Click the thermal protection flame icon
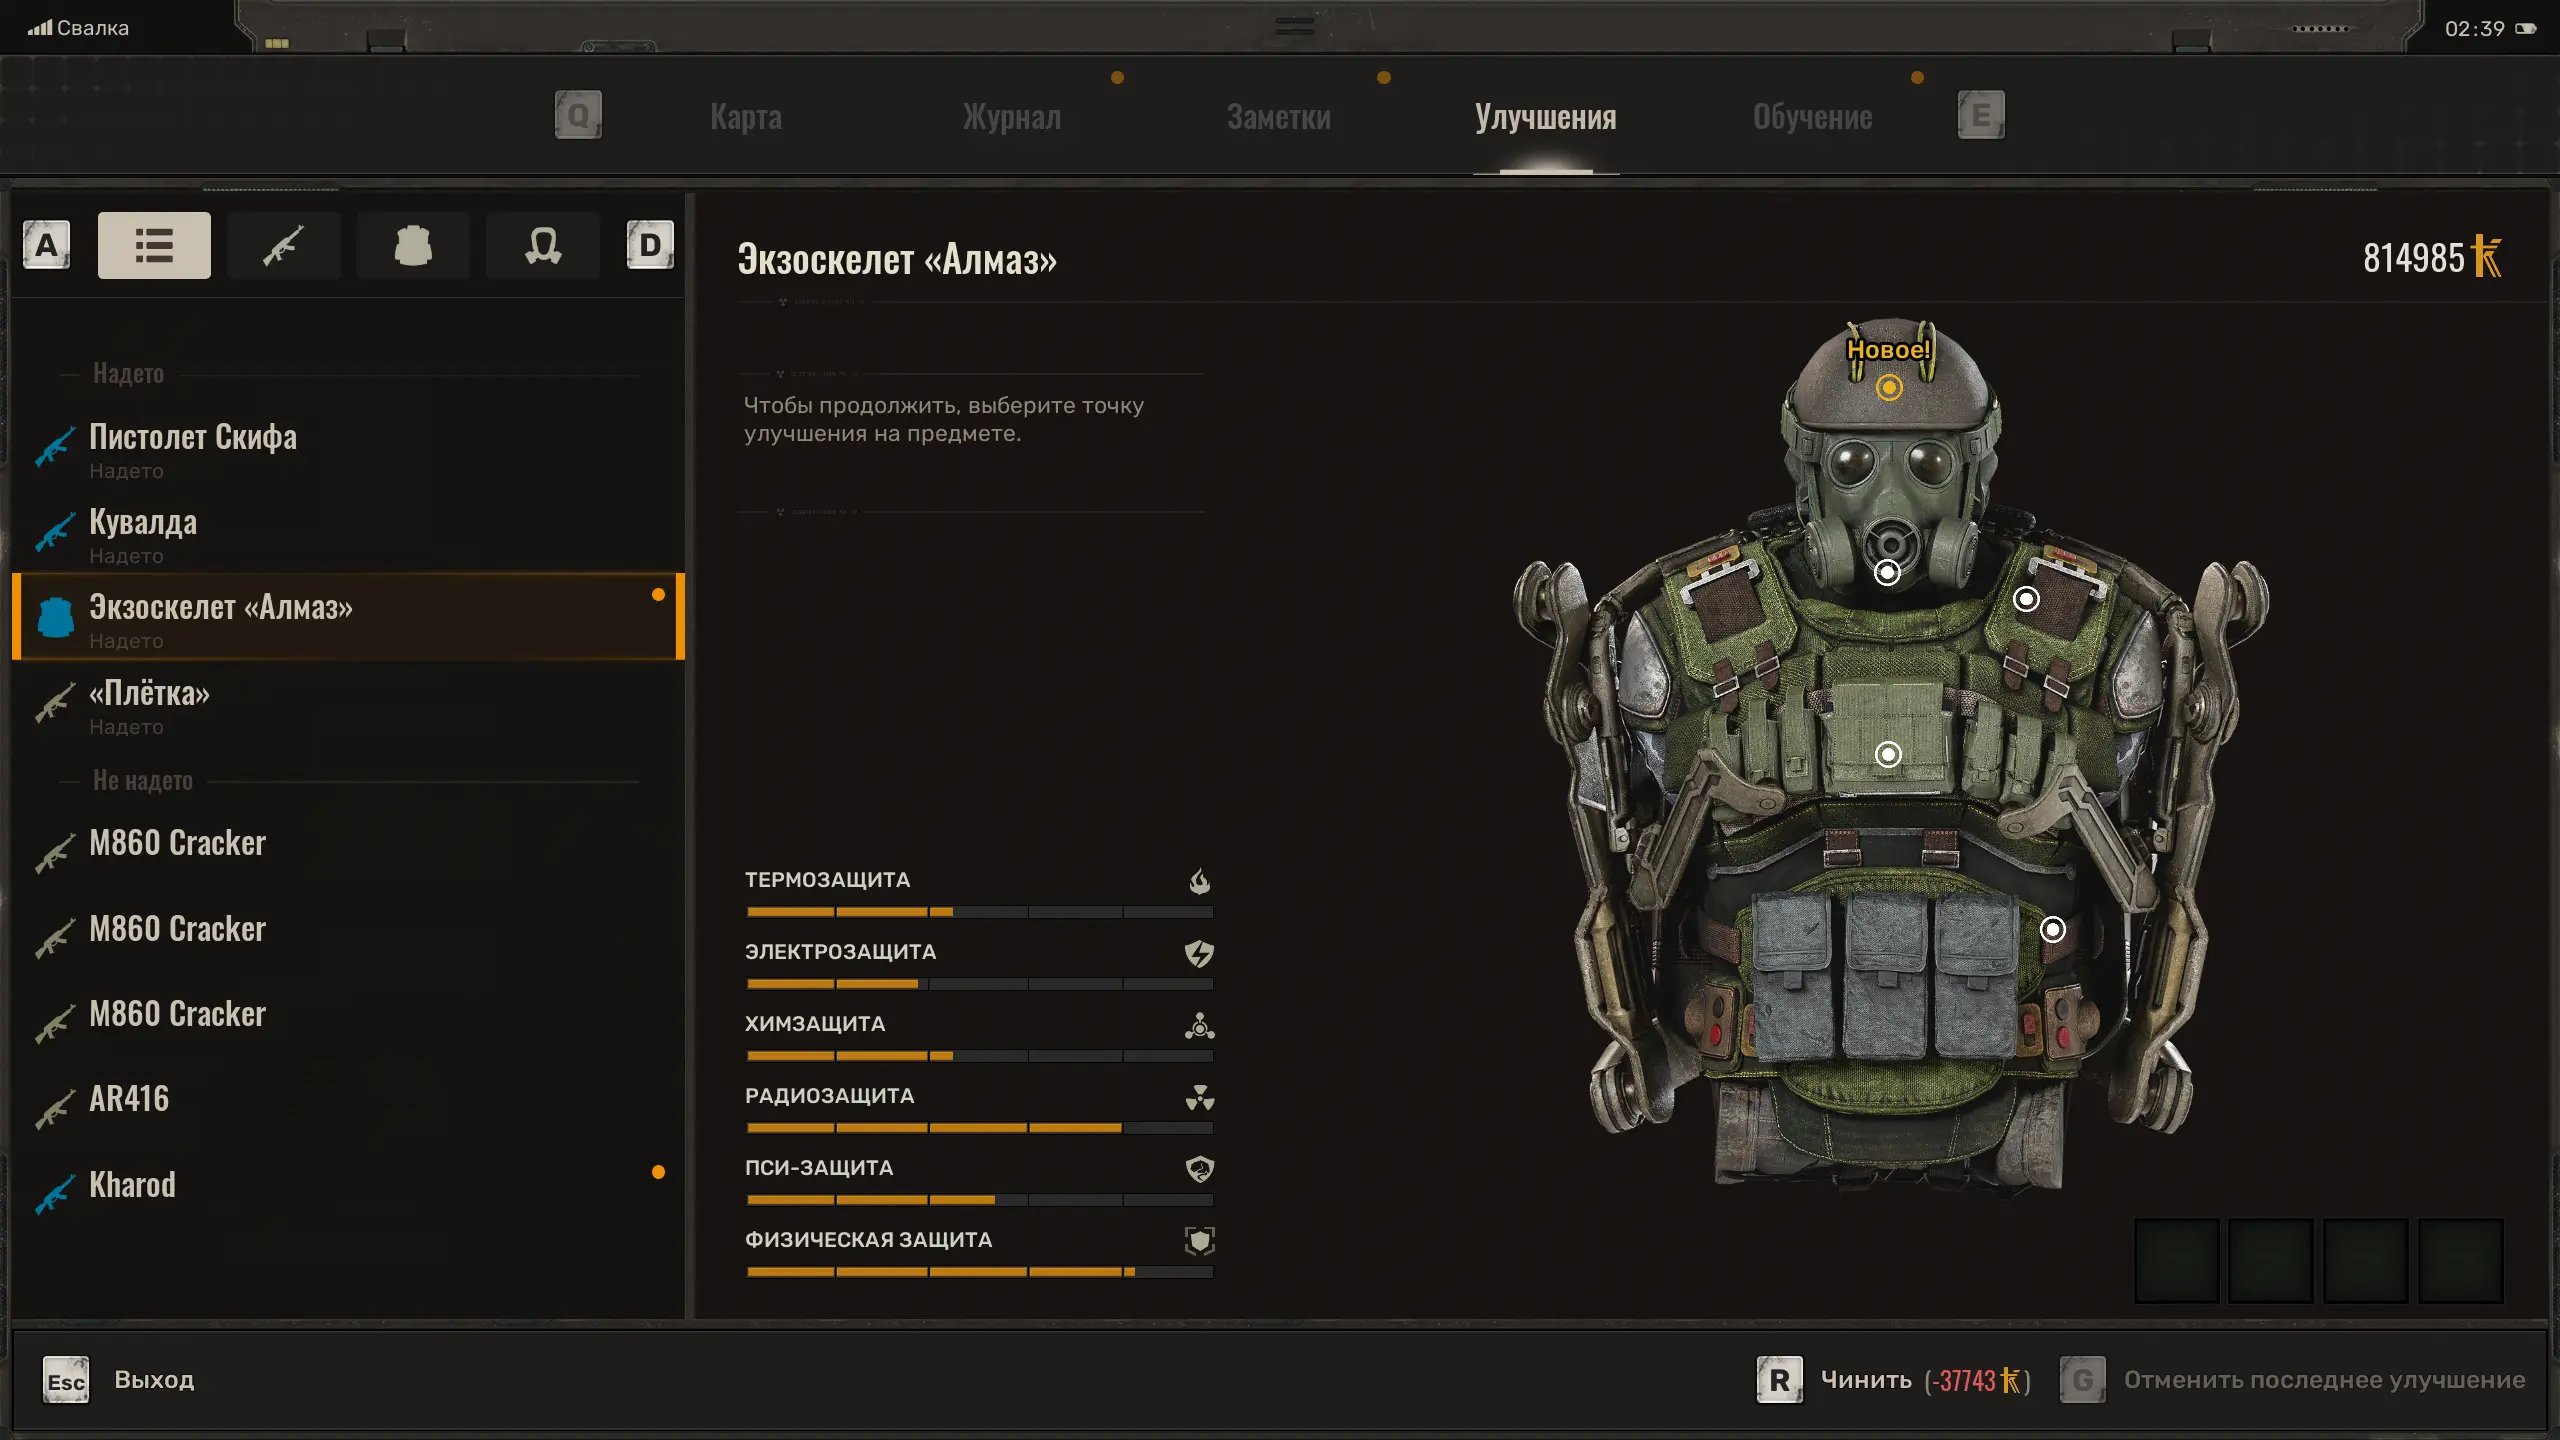The image size is (2560, 1440). [1199, 881]
